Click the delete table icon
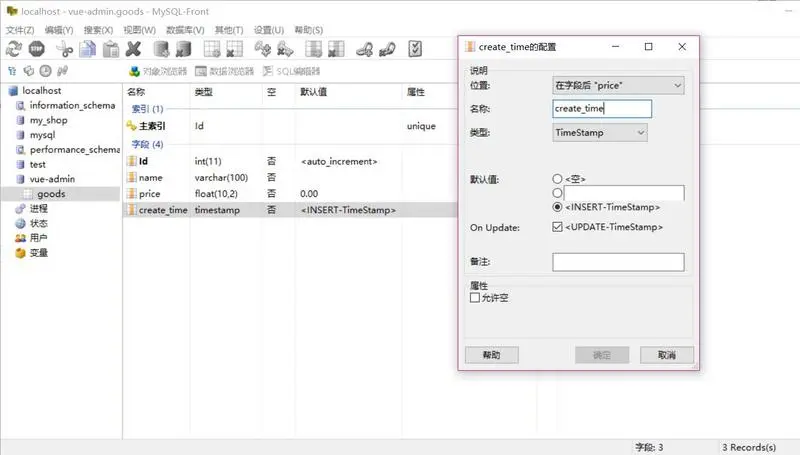The image size is (800, 455). click(x=234, y=49)
